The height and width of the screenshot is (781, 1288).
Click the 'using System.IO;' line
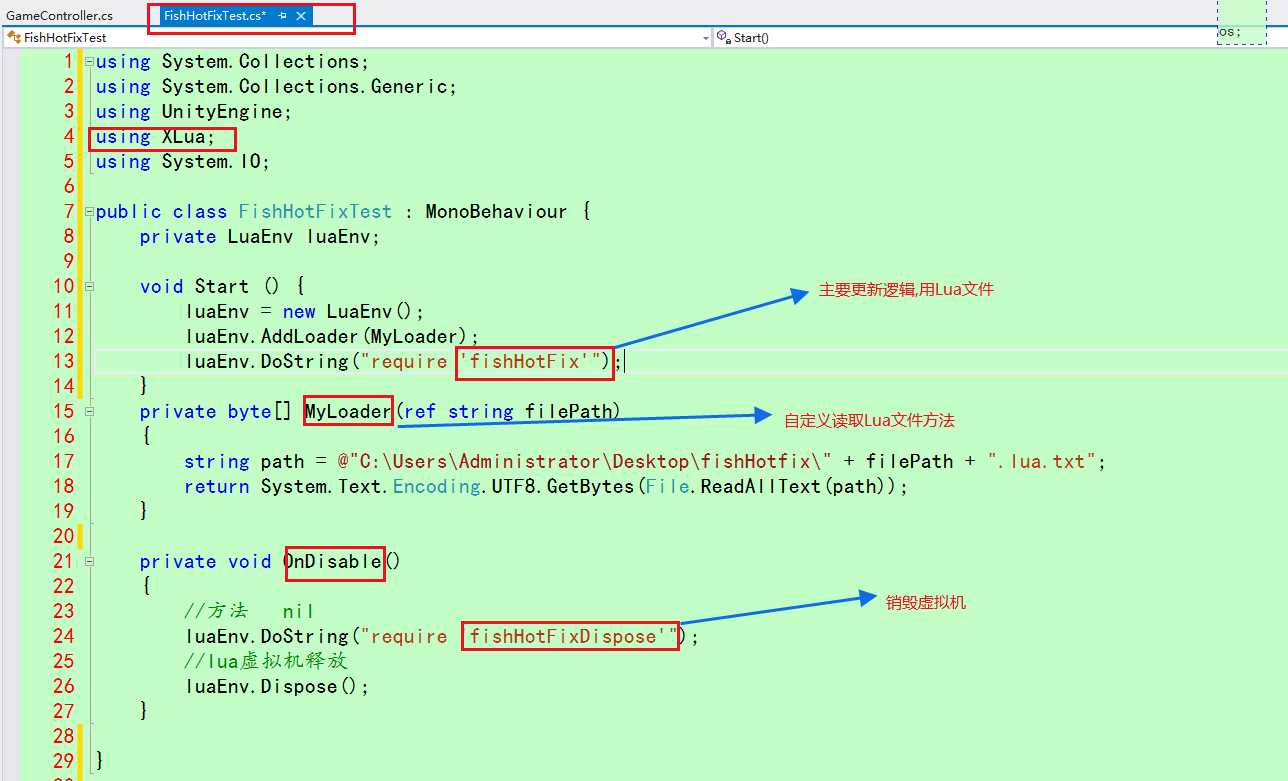coord(183,161)
